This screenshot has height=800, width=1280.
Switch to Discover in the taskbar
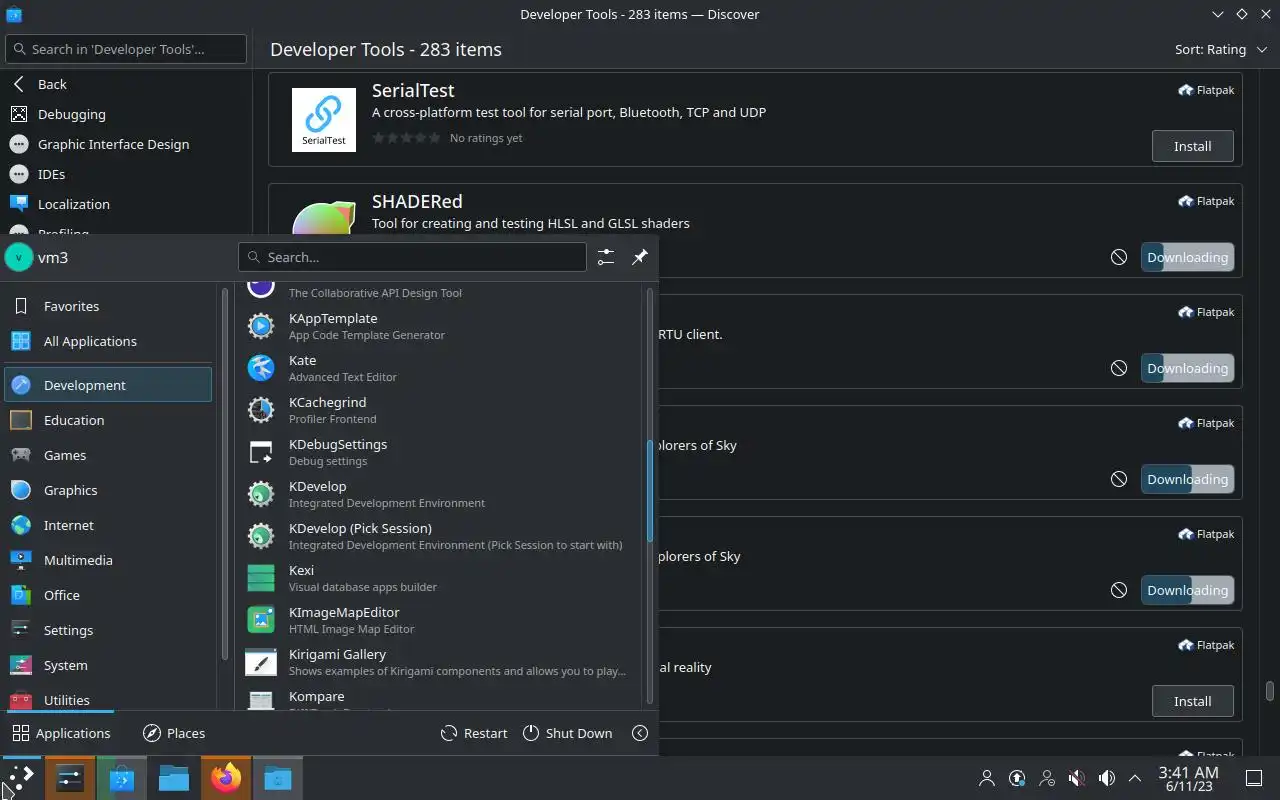[122, 778]
